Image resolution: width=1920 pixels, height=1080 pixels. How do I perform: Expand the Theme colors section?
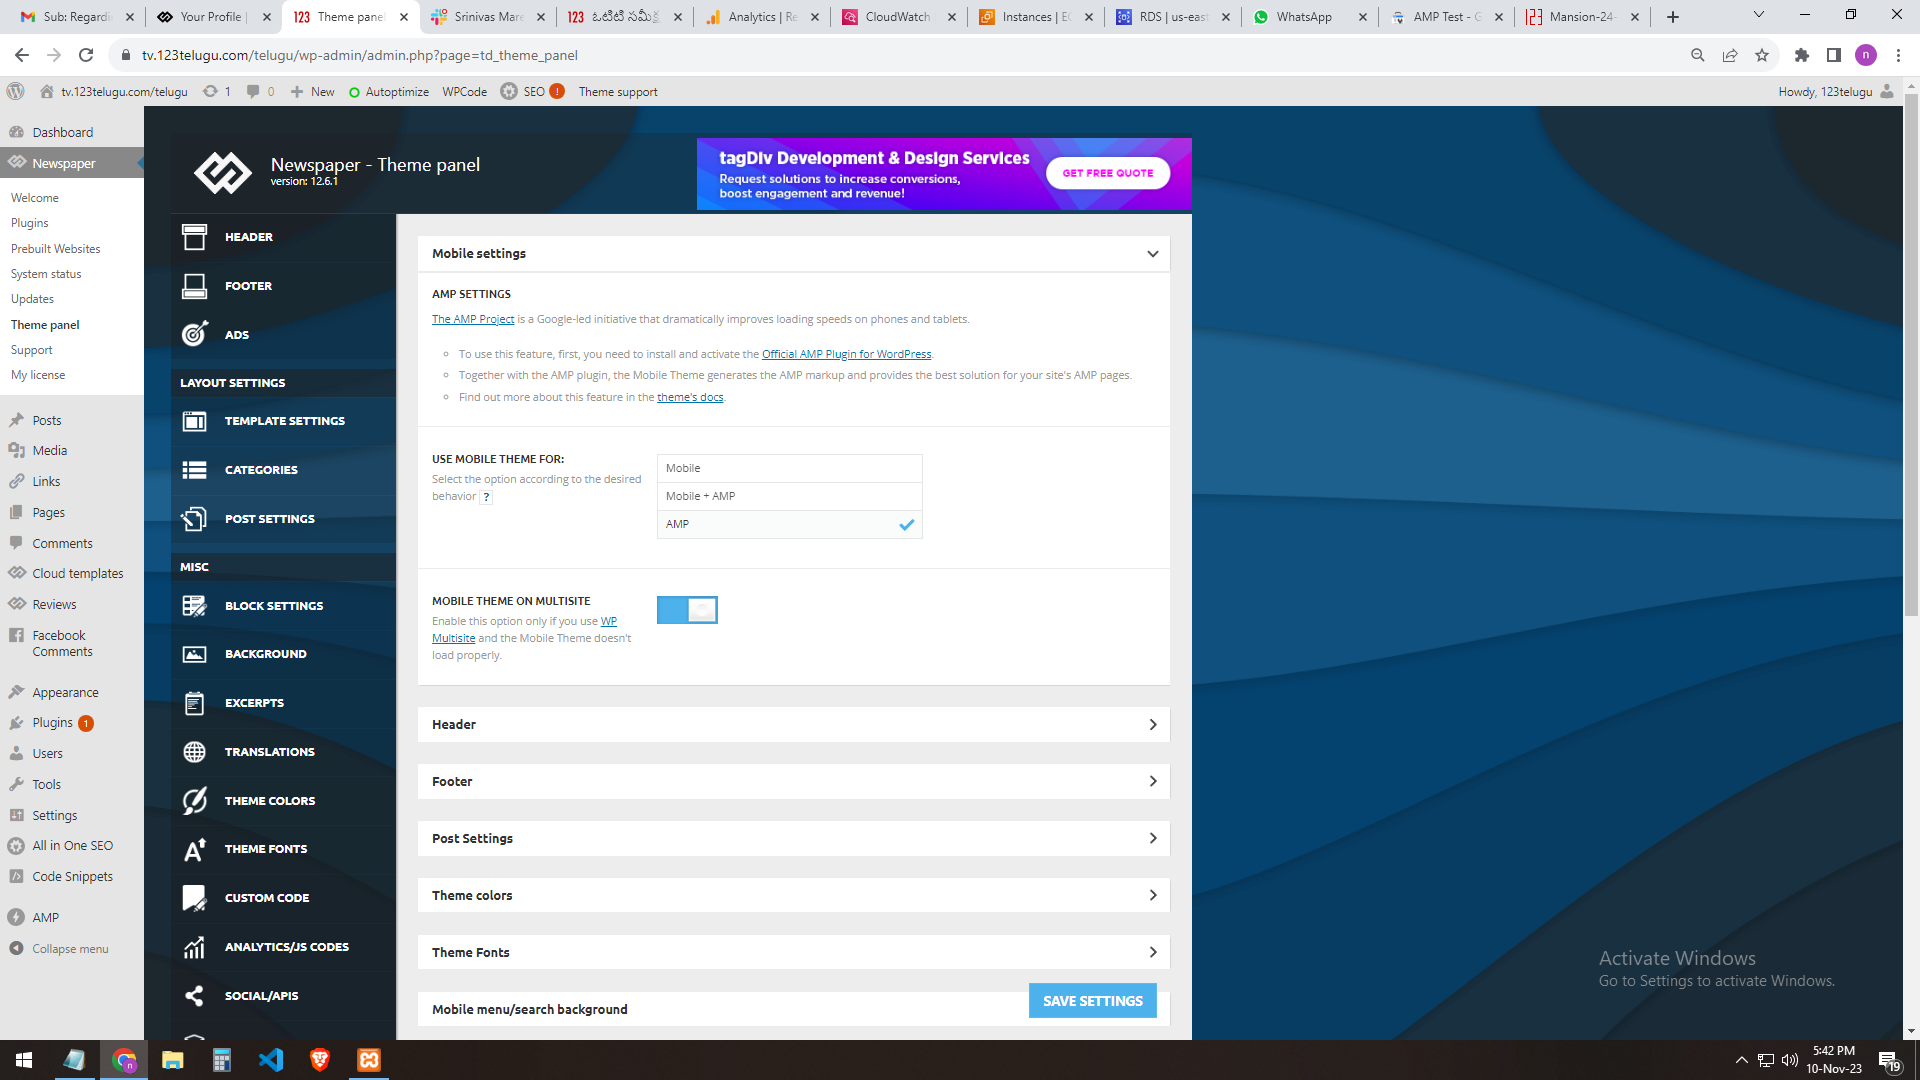tap(794, 896)
